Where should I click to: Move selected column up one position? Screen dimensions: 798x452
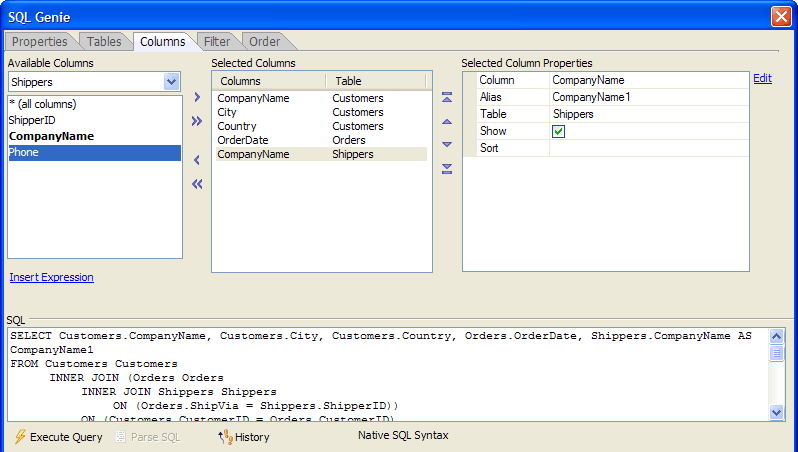447,122
